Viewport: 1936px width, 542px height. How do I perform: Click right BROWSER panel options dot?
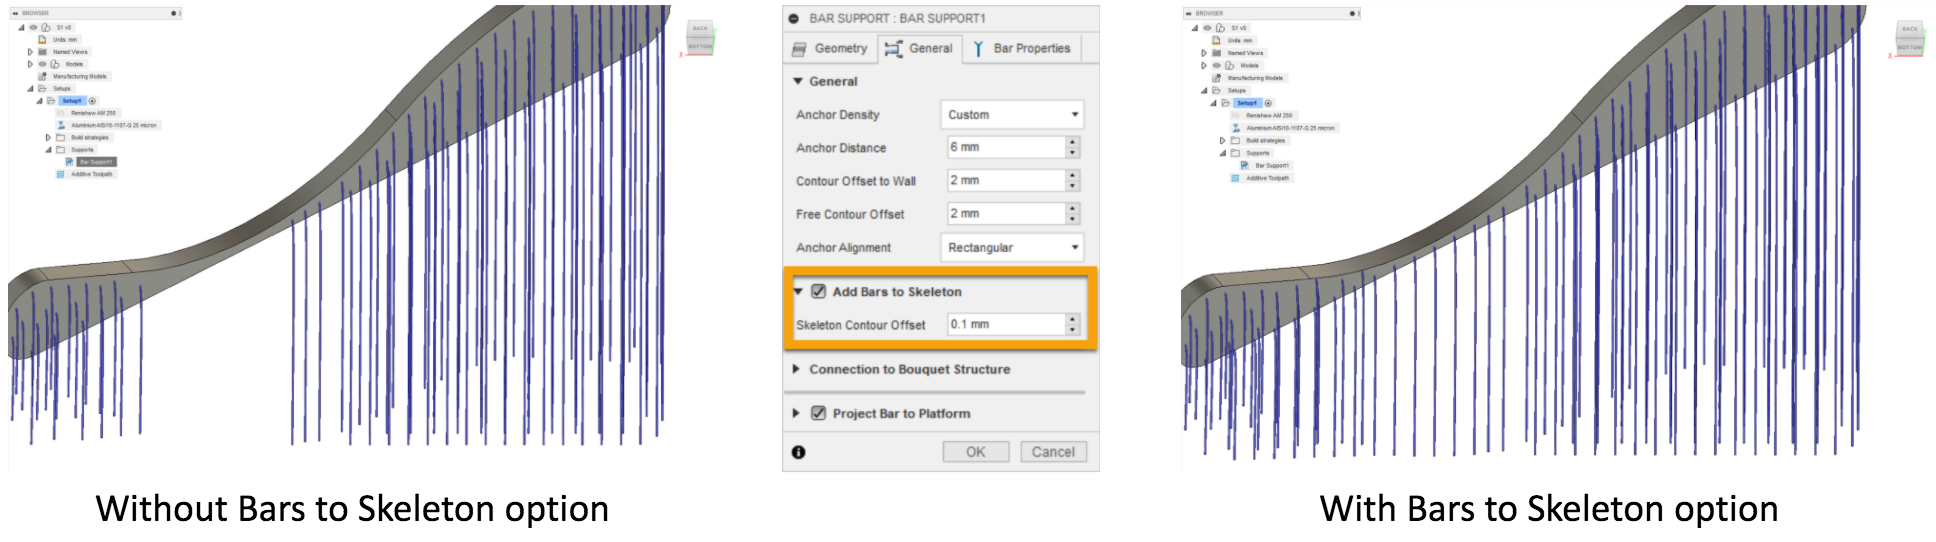coord(1352,13)
